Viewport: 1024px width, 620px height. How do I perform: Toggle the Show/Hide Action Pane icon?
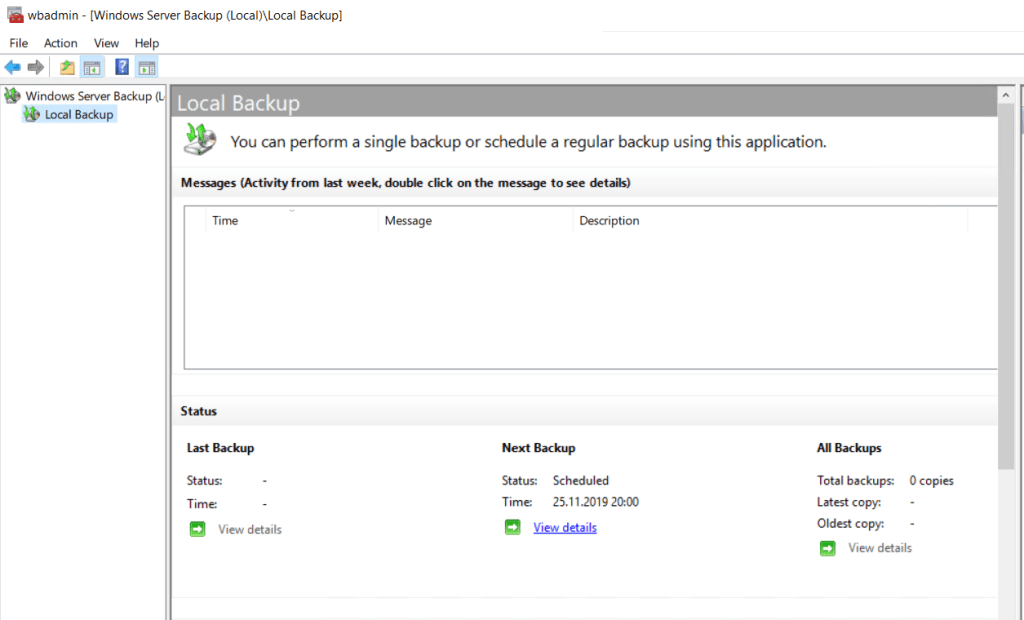pyautogui.click(x=147, y=67)
